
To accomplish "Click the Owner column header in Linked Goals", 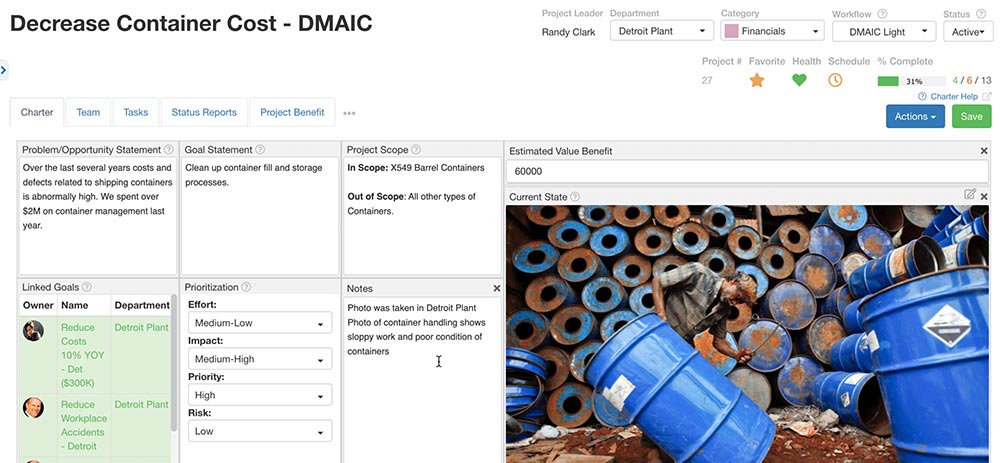I will pyautogui.click(x=38, y=305).
